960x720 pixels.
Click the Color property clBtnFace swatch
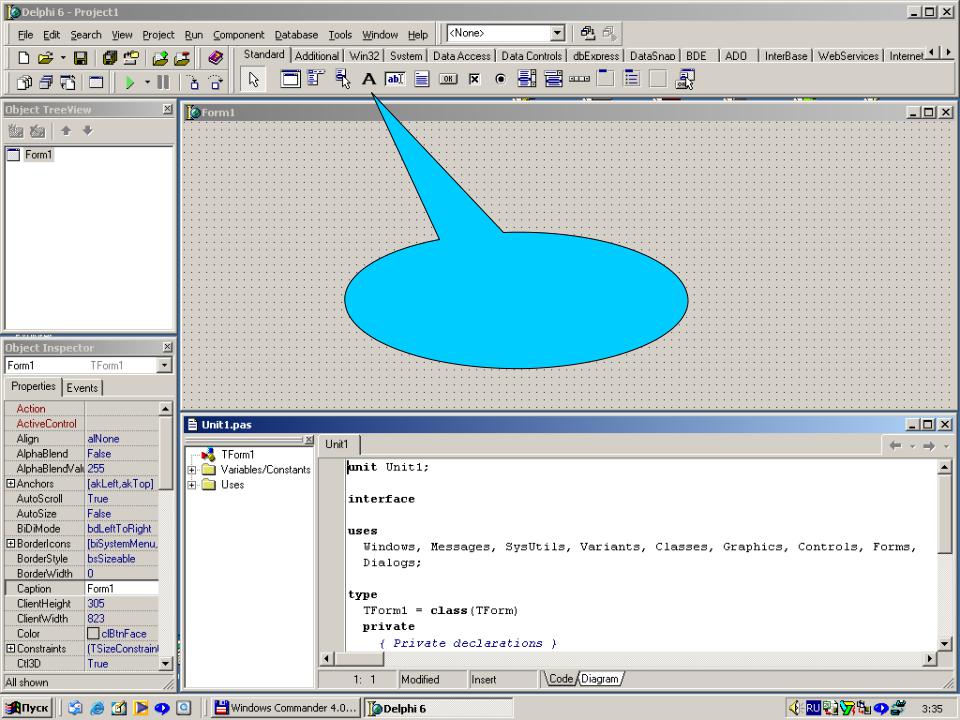click(93, 634)
